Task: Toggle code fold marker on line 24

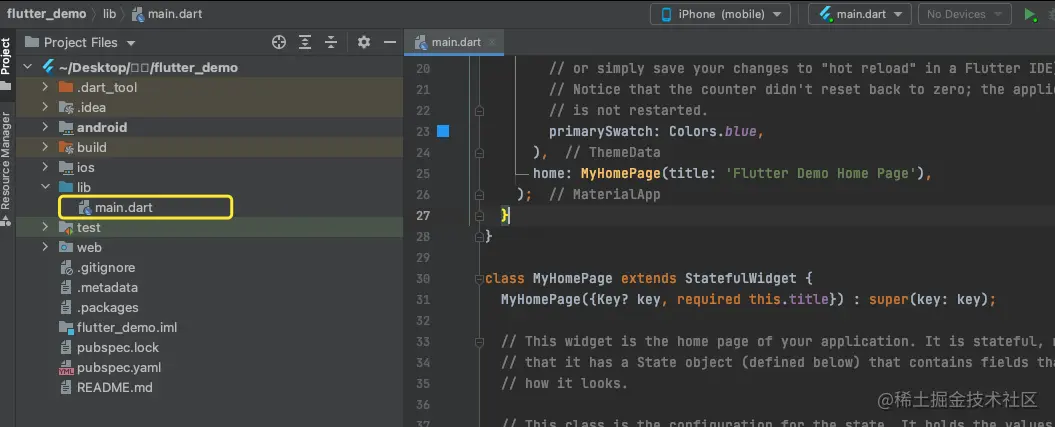Action: click(x=480, y=152)
